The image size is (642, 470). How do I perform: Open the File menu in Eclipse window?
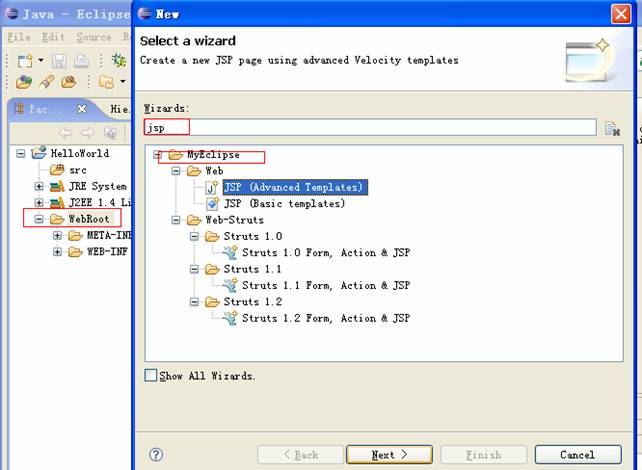pyautogui.click(x=19, y=37)
